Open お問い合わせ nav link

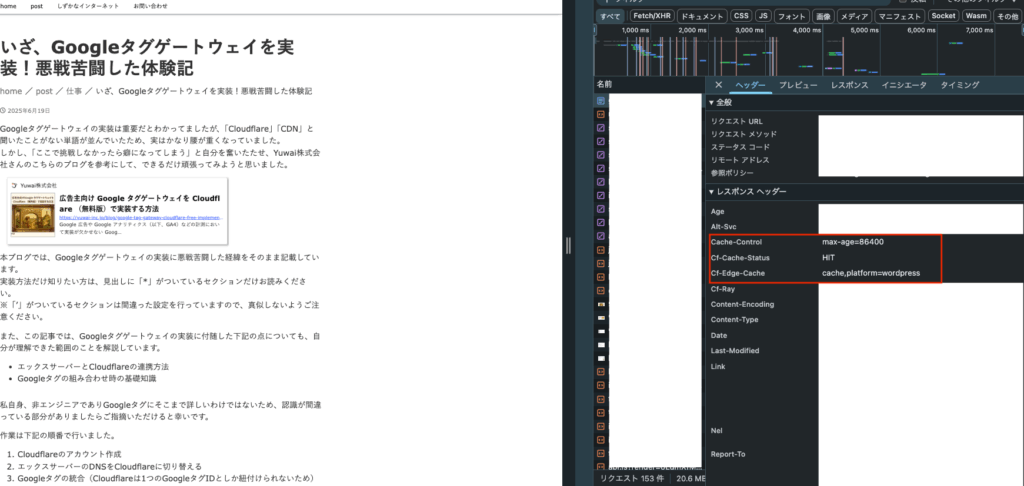click(150, 6)
